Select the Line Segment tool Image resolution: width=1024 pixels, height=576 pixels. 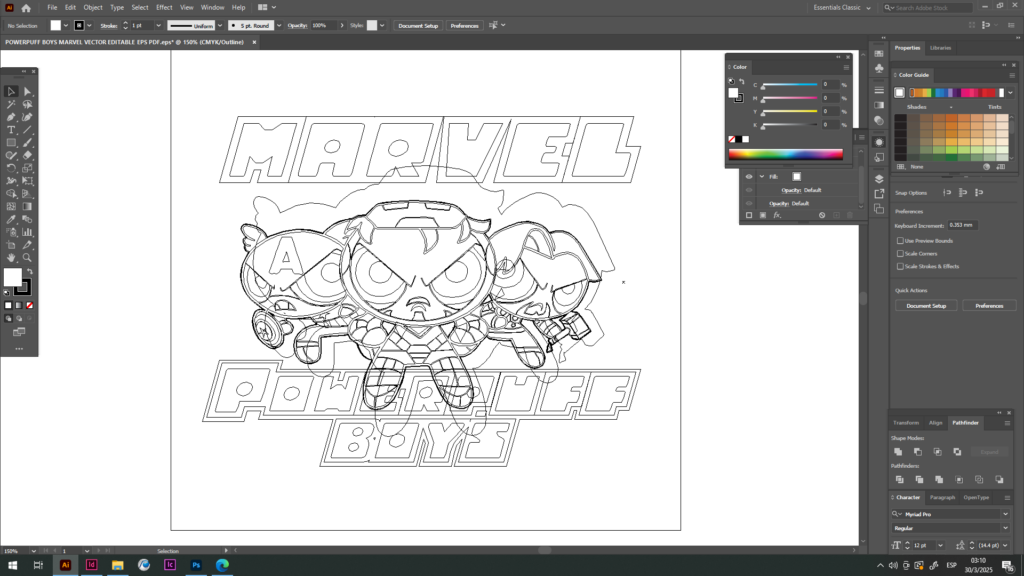pos(27,130)
